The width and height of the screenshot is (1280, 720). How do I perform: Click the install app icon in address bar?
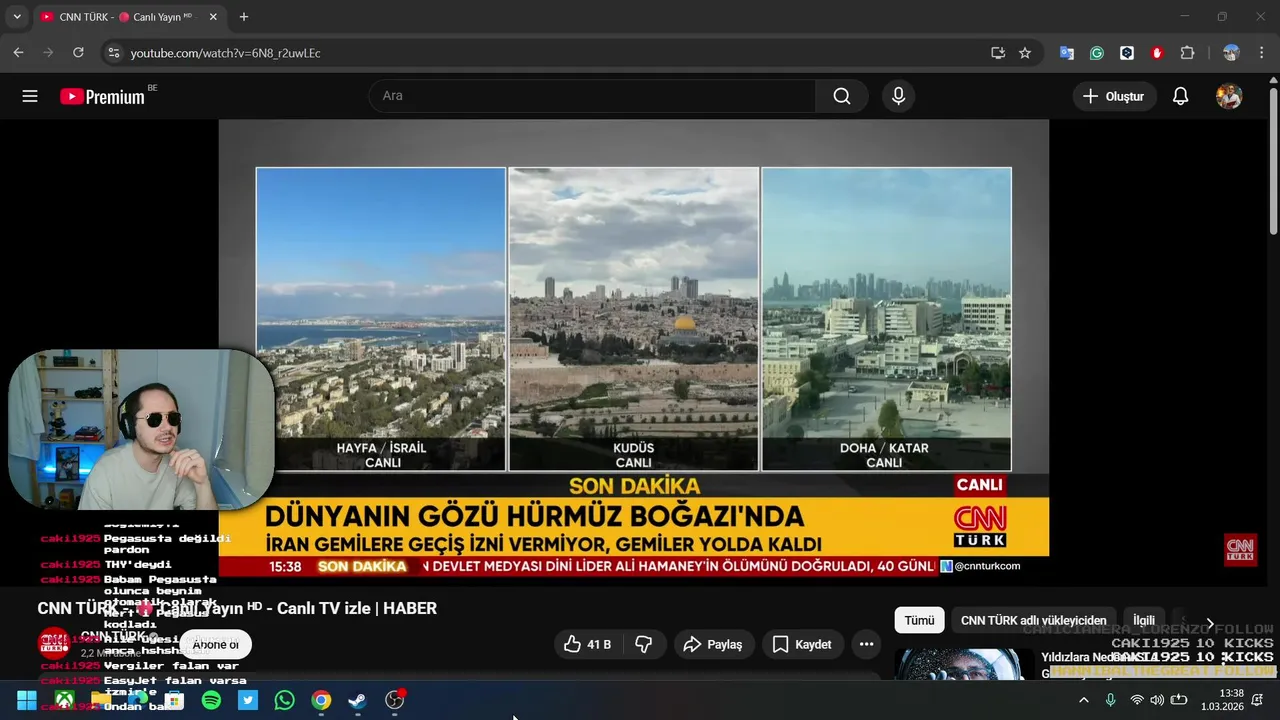998,53
